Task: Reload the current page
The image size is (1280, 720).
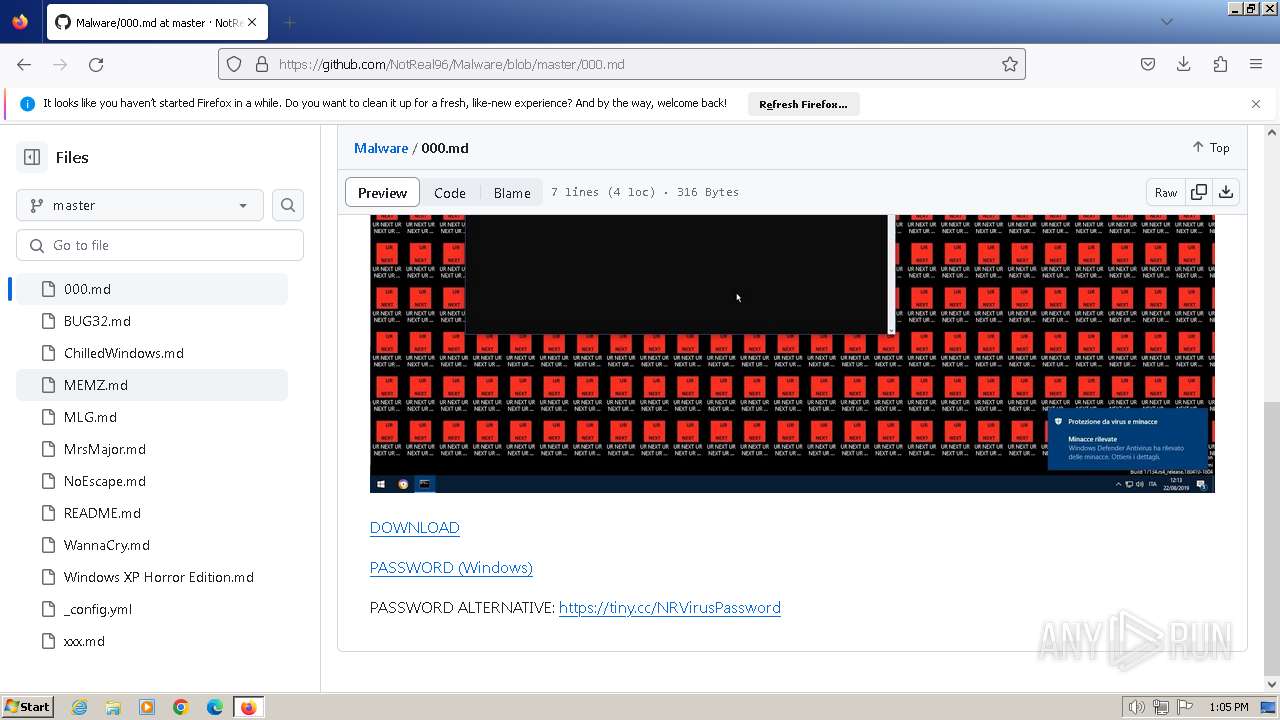Action: 96,64
